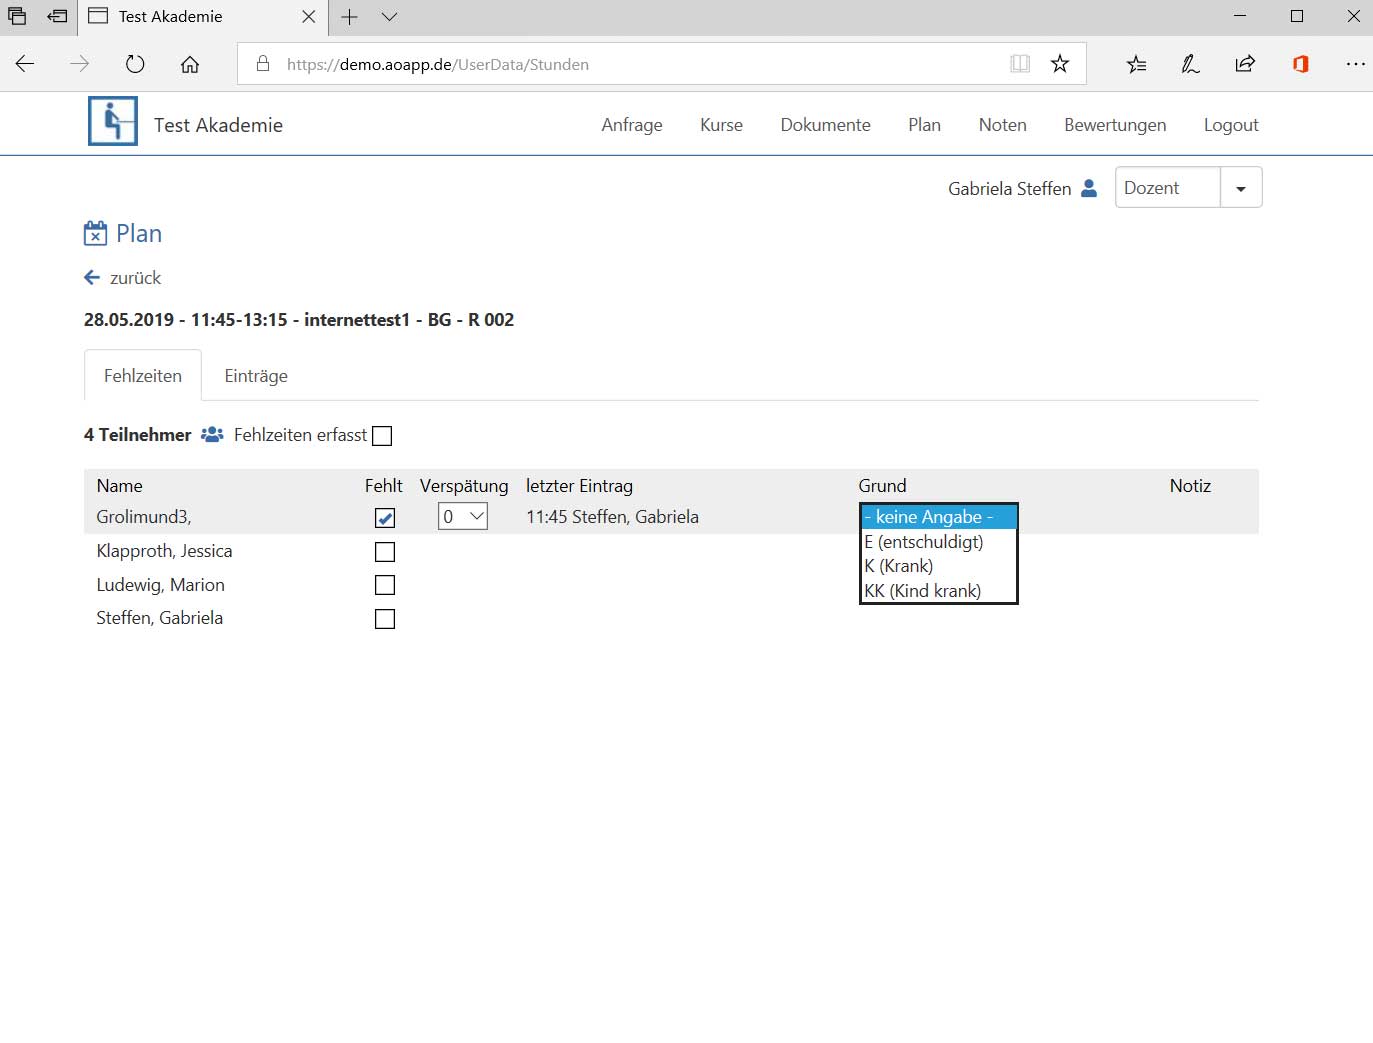Open reading view icon in the address bar
1373x1043 pixels.
(x=1020, y=64)
